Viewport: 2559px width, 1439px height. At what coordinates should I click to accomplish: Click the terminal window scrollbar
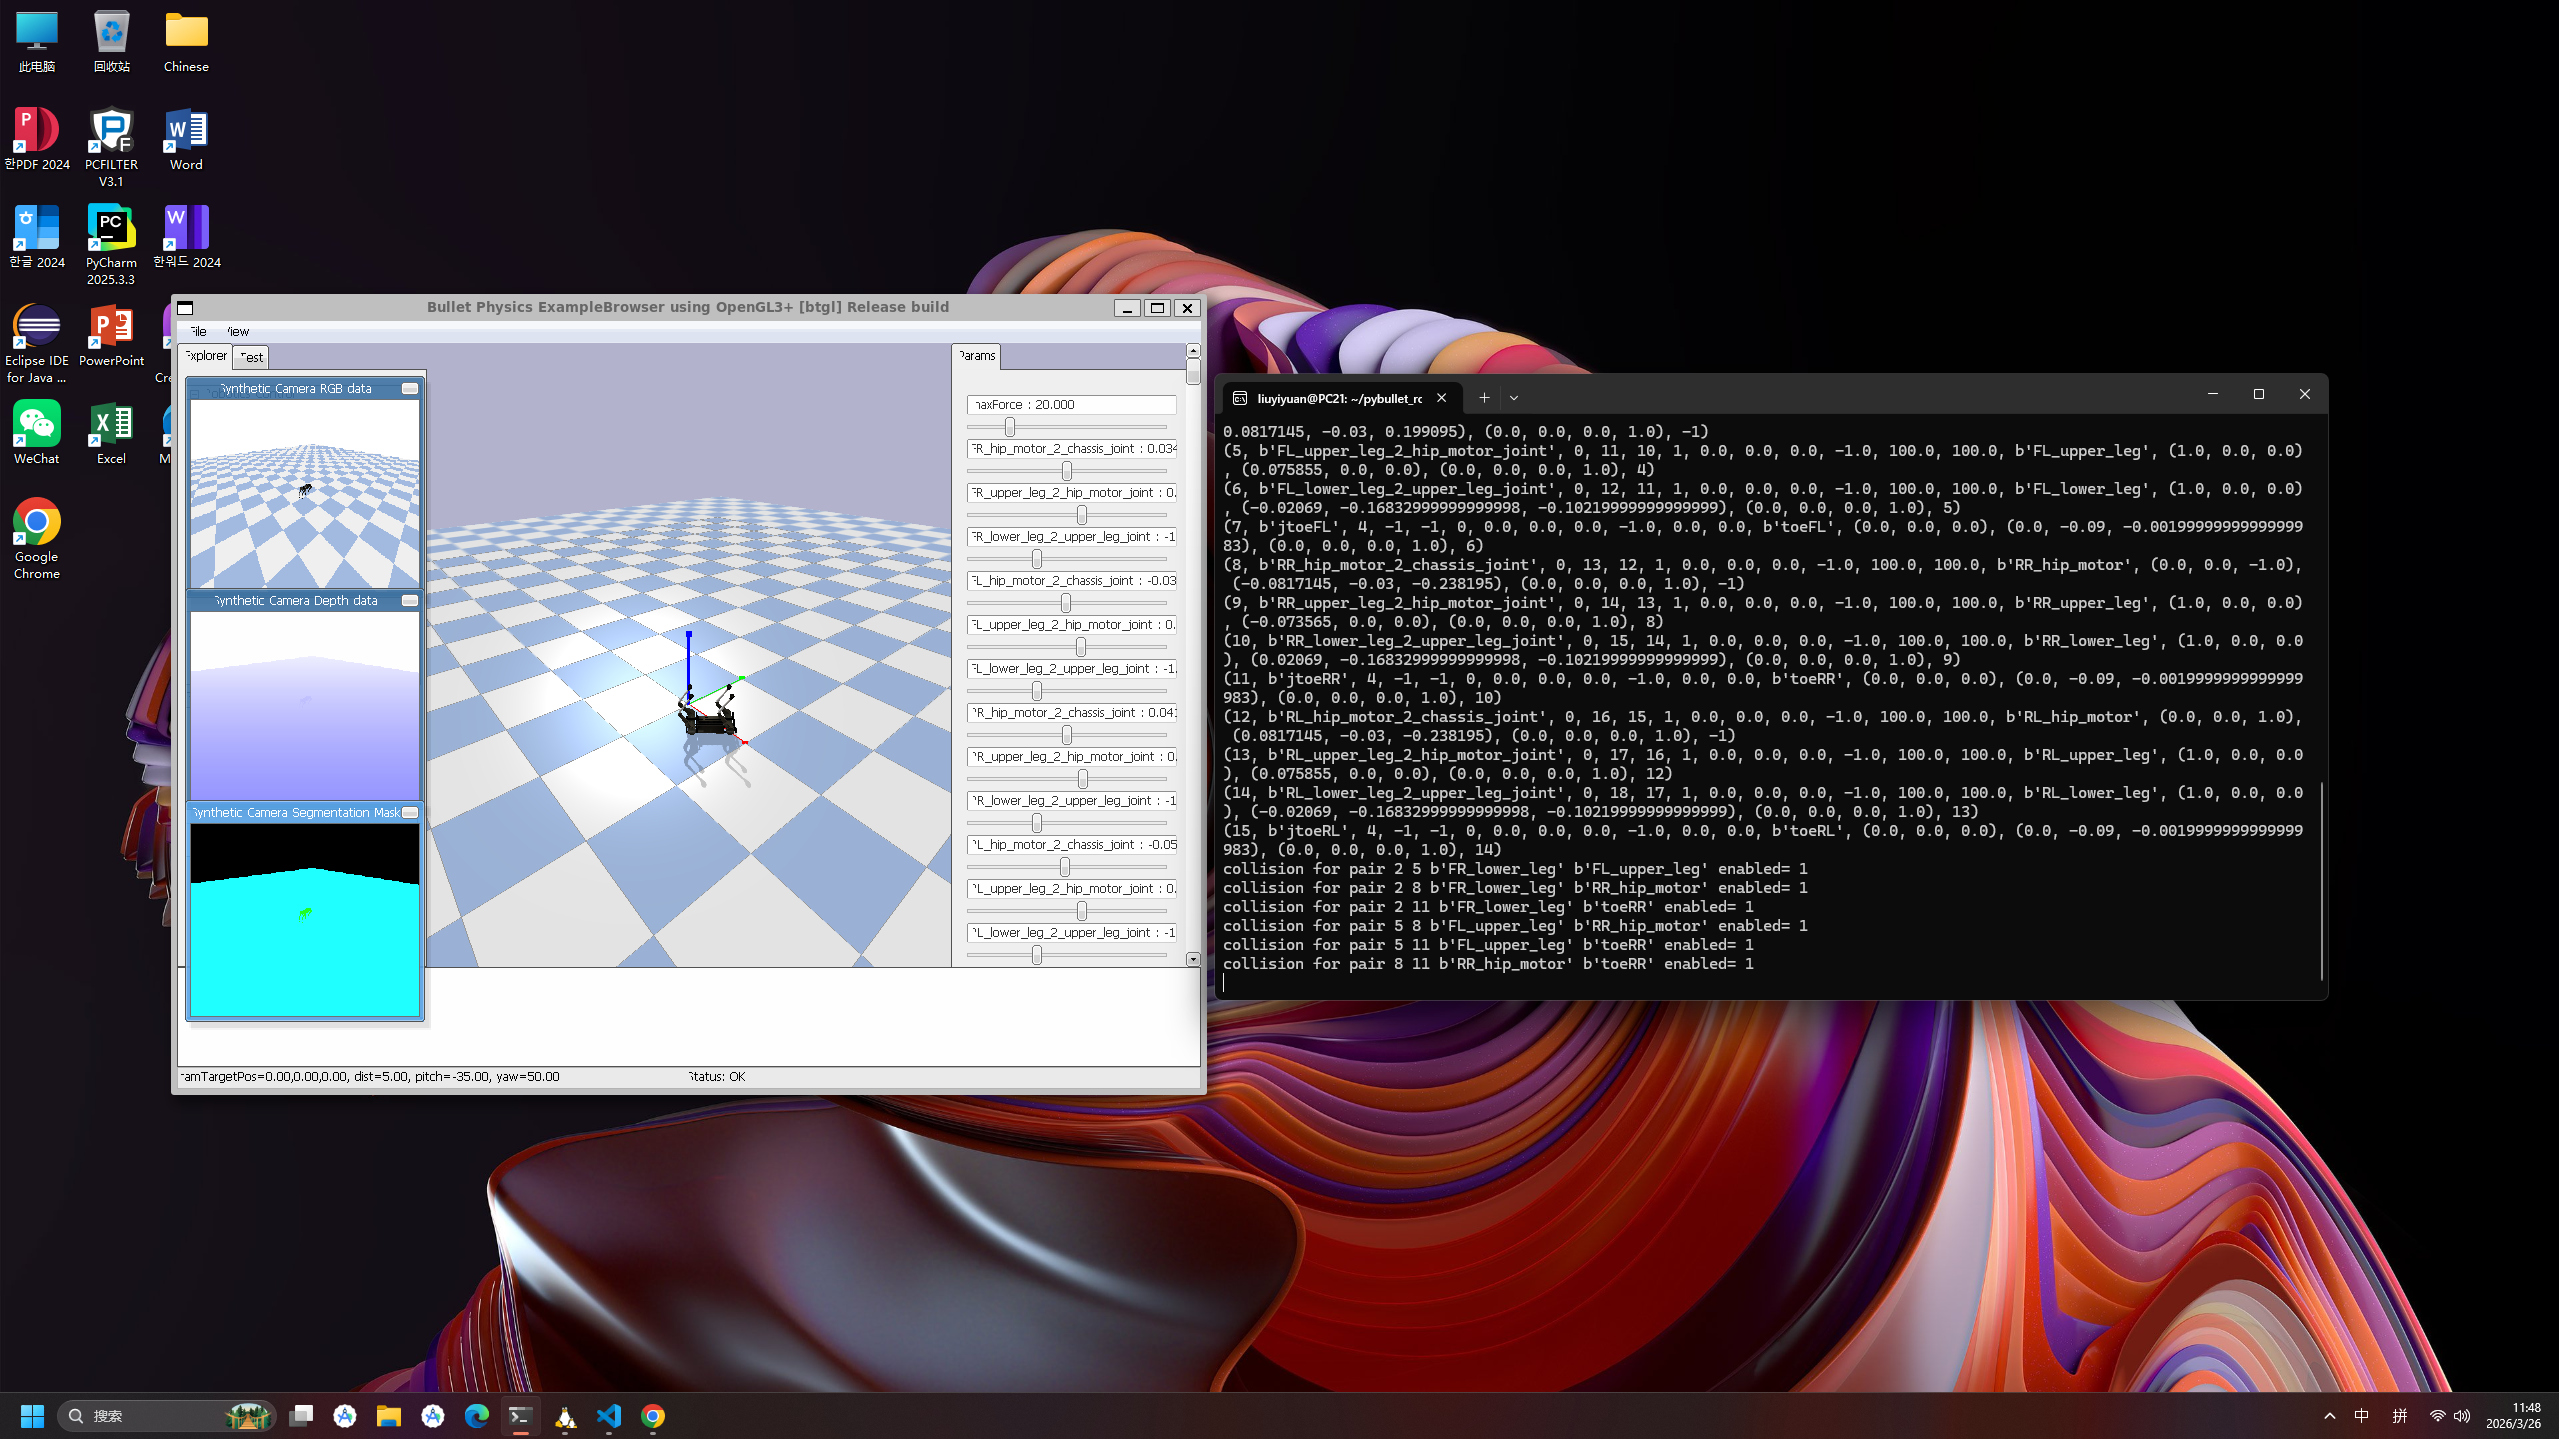(2321, 880)
